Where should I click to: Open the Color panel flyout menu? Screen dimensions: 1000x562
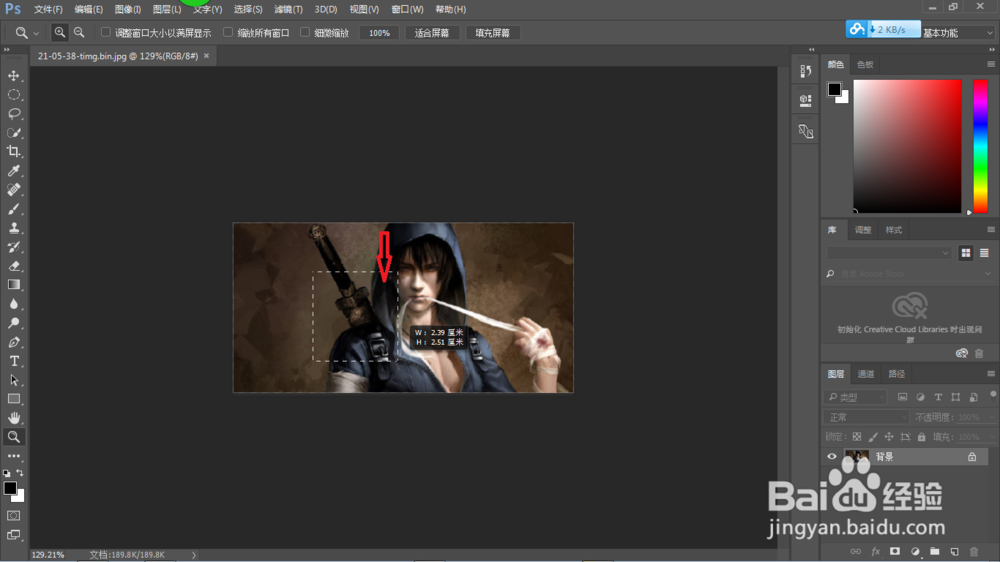pos(990,64)
